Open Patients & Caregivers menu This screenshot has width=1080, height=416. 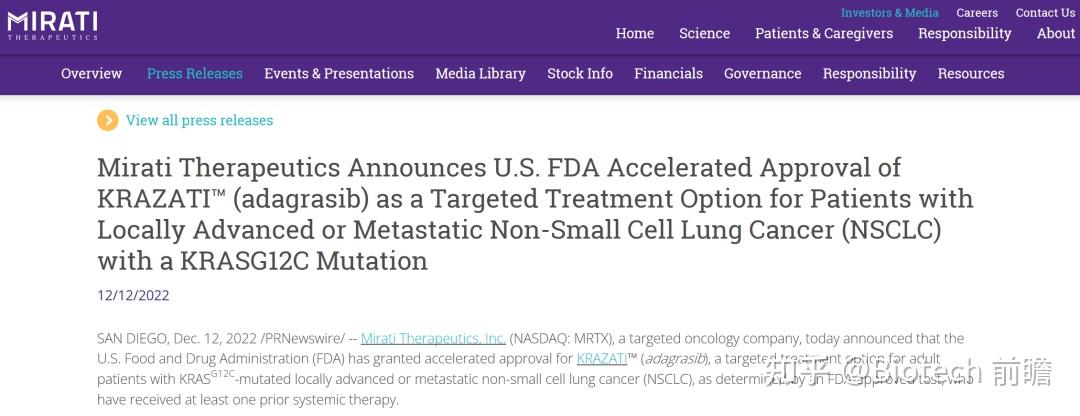pyautogui.click(x=823, y=34)
